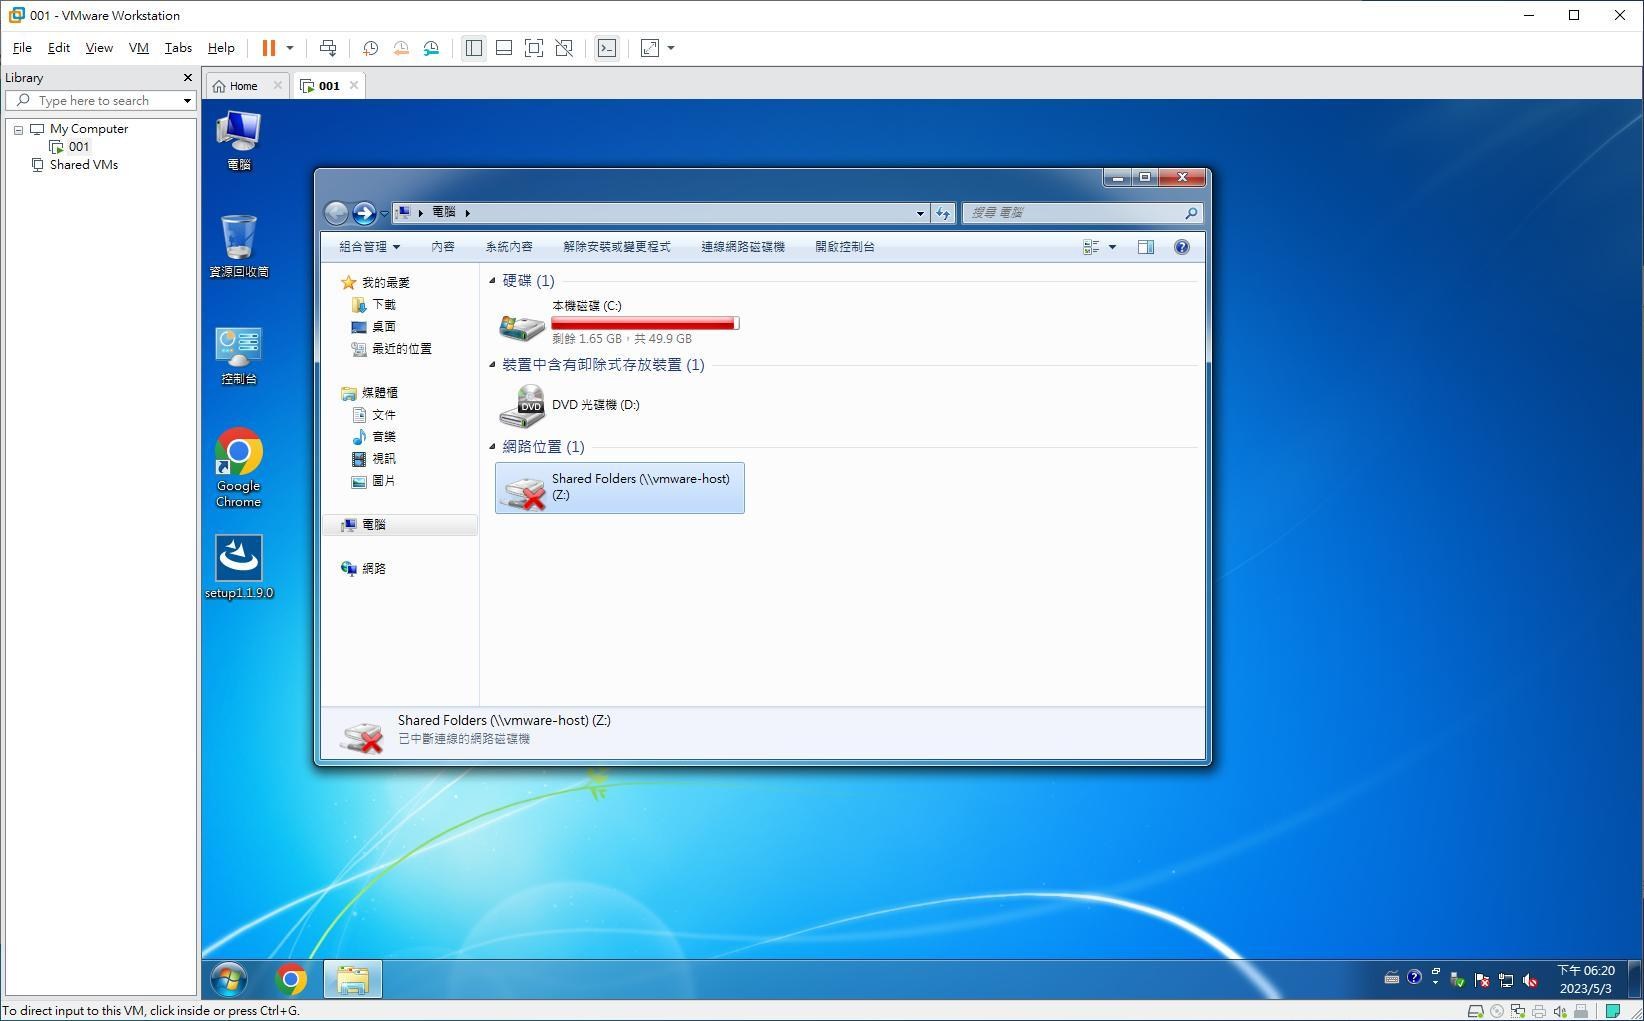Collapse the 網路位置 section

492,447
